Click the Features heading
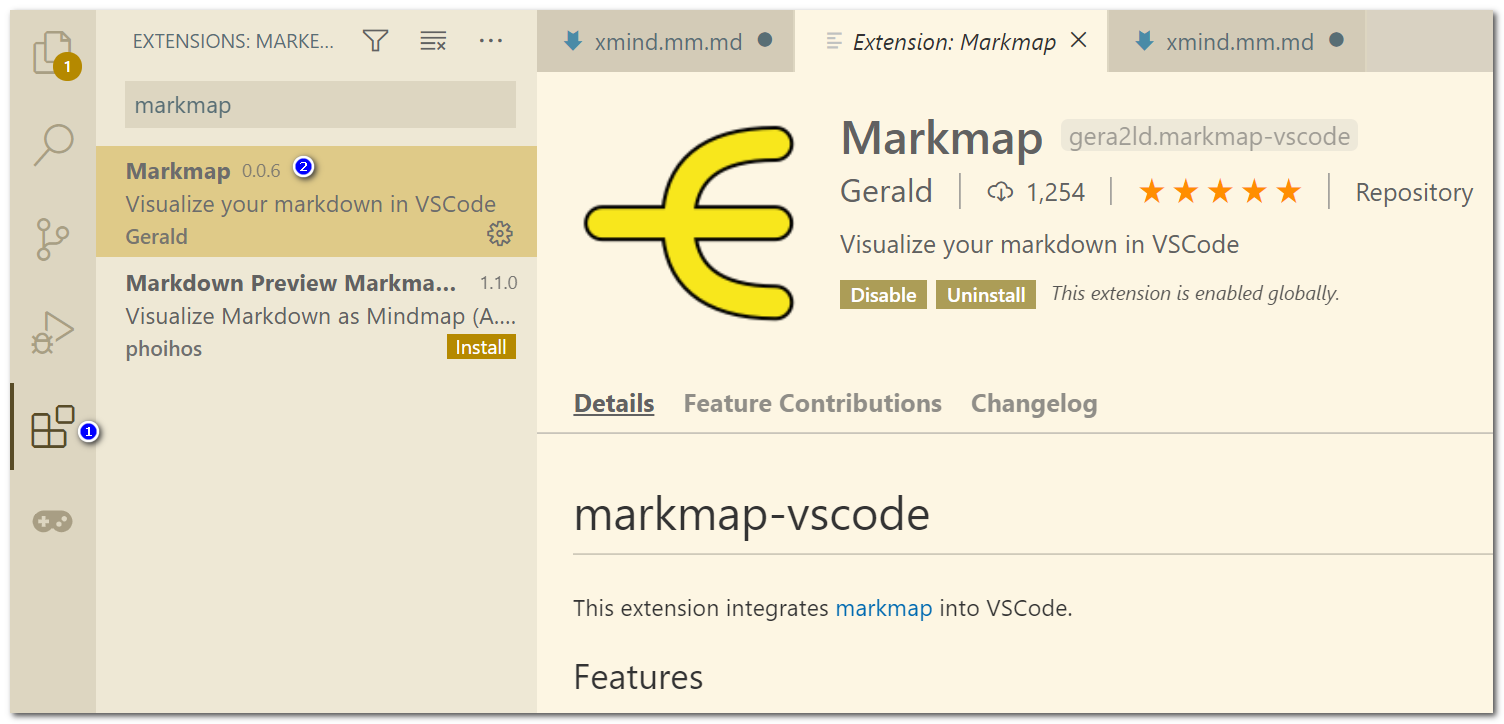This screenshot has width=1504, height=724. click(x=638, y=677)
